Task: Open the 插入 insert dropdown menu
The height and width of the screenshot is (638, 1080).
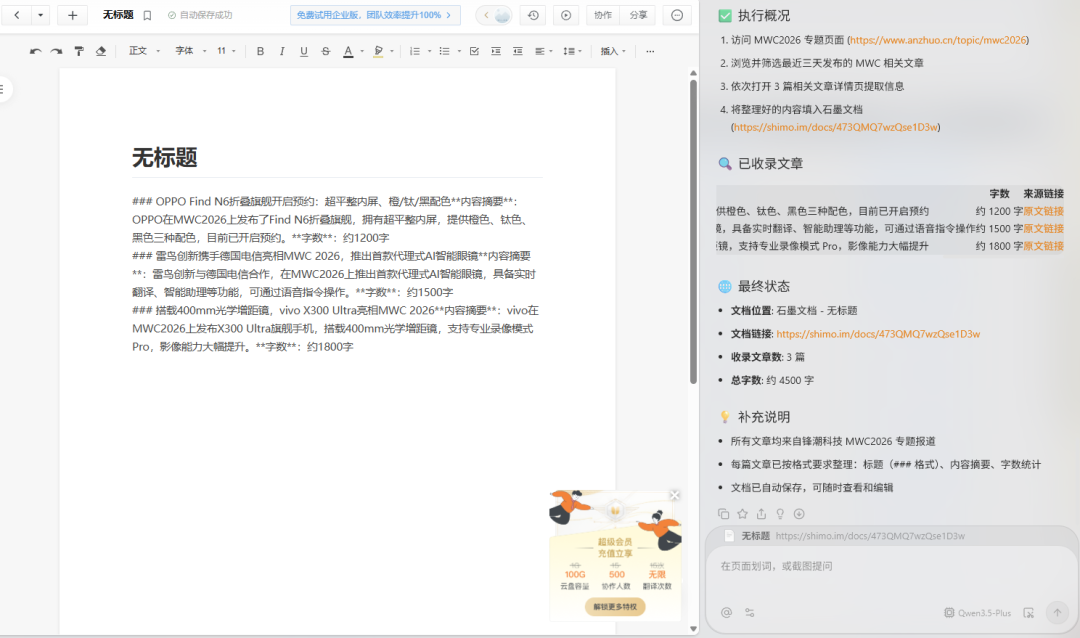Action: tap(613, 51)
